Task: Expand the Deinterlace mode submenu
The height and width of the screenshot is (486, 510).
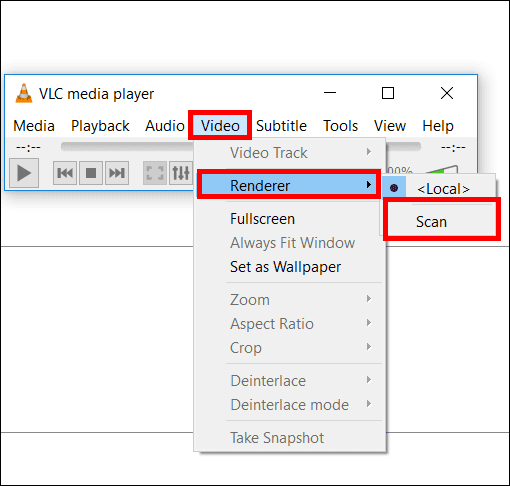Action: point(289,405)
